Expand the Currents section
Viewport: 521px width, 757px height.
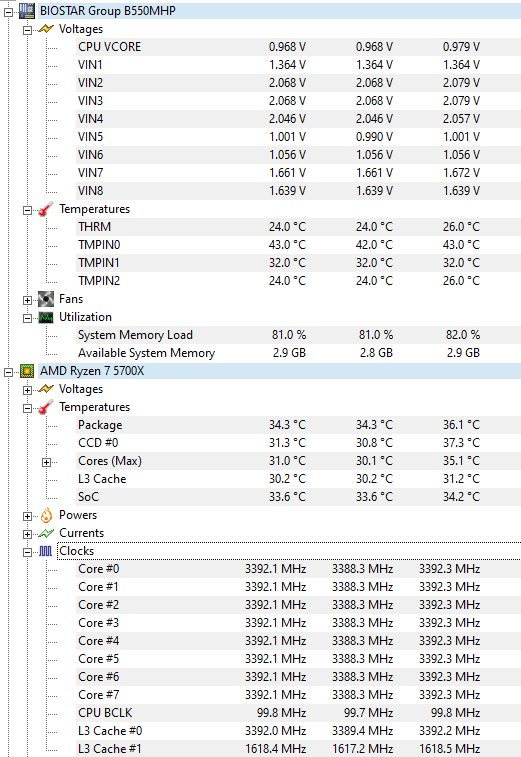[x=27, y=534]
